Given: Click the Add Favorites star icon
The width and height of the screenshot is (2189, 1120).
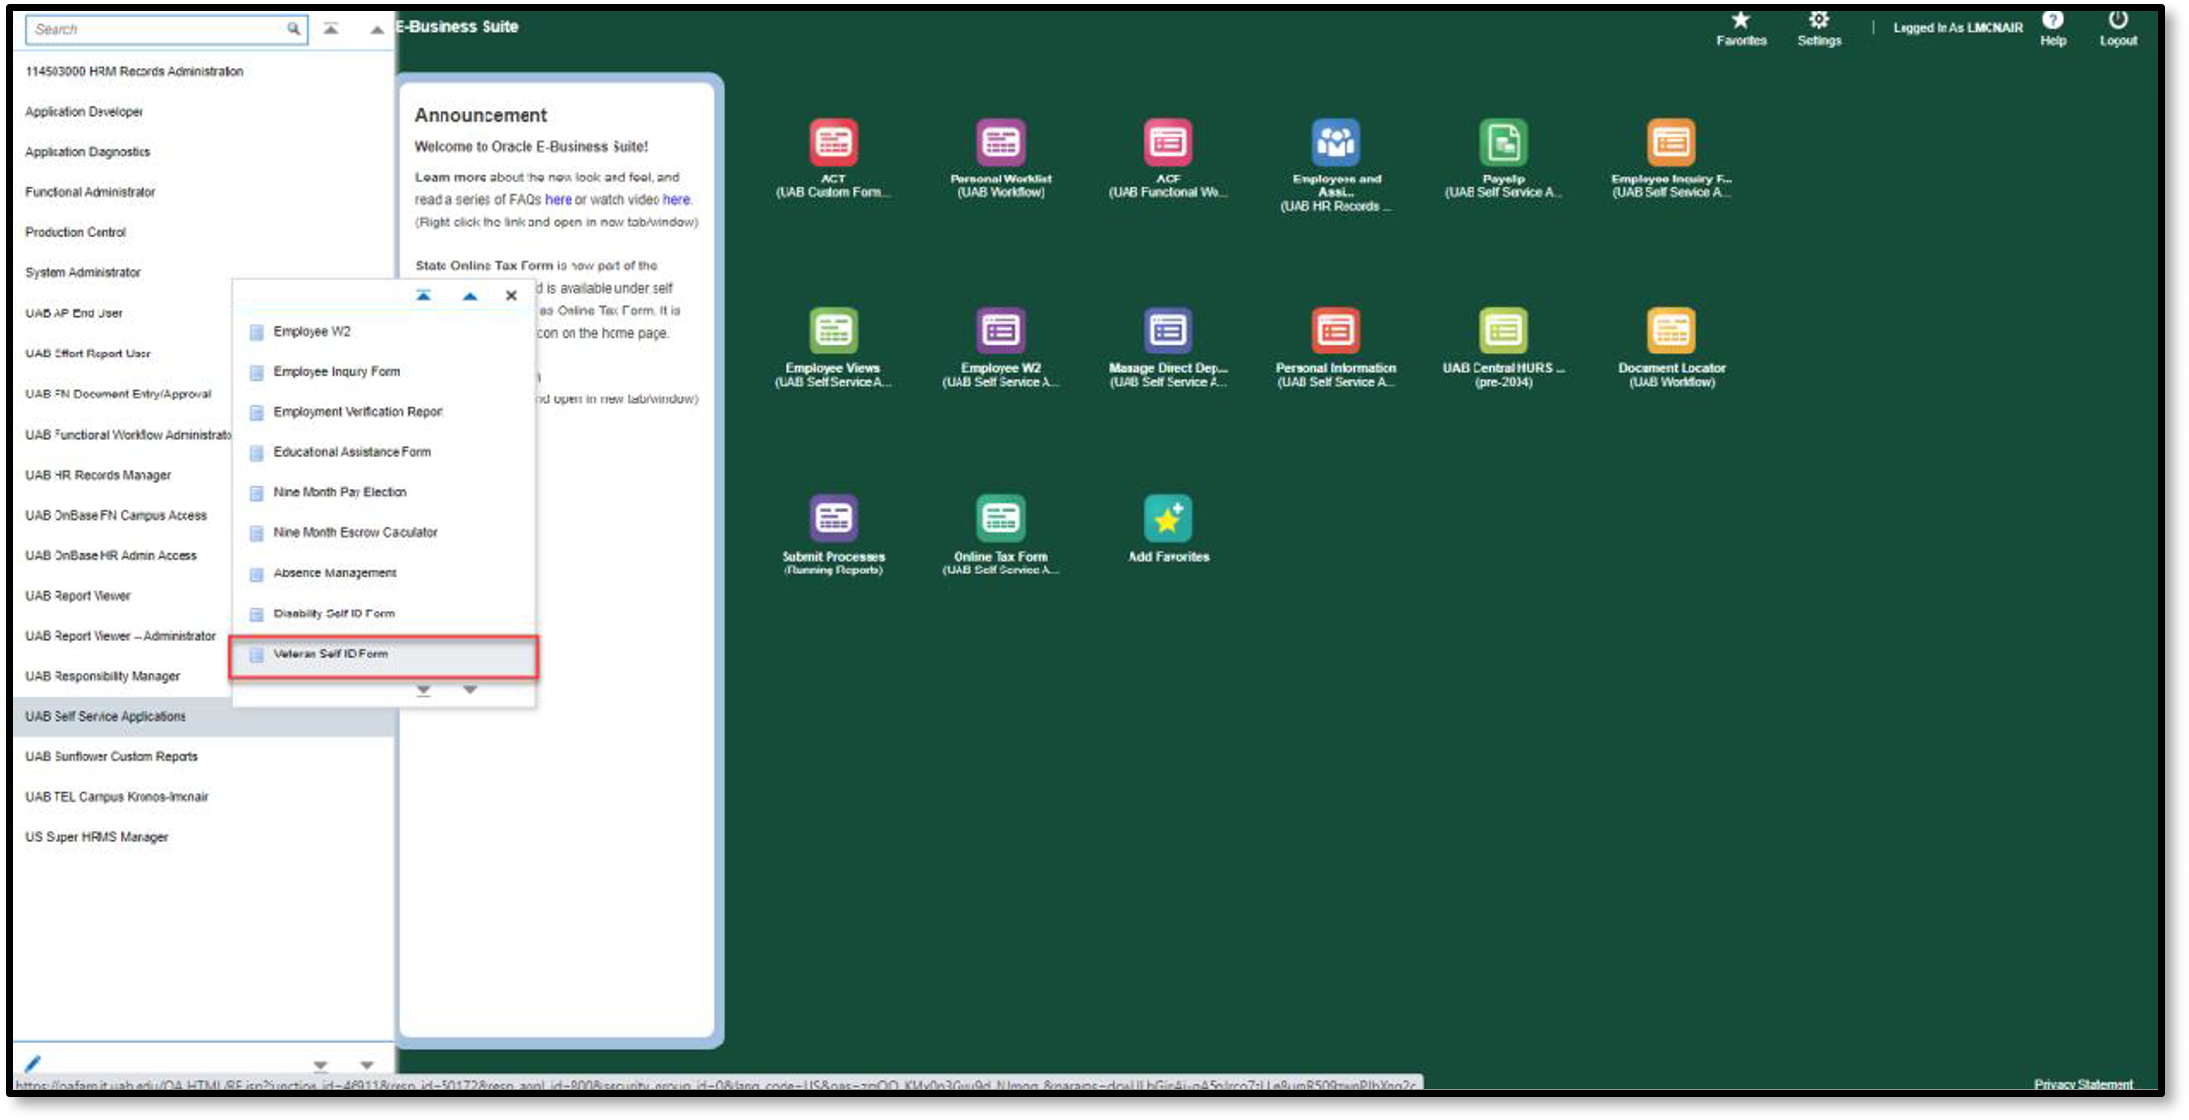Looking at the screenshot, I should click(x=1167, y=519).
